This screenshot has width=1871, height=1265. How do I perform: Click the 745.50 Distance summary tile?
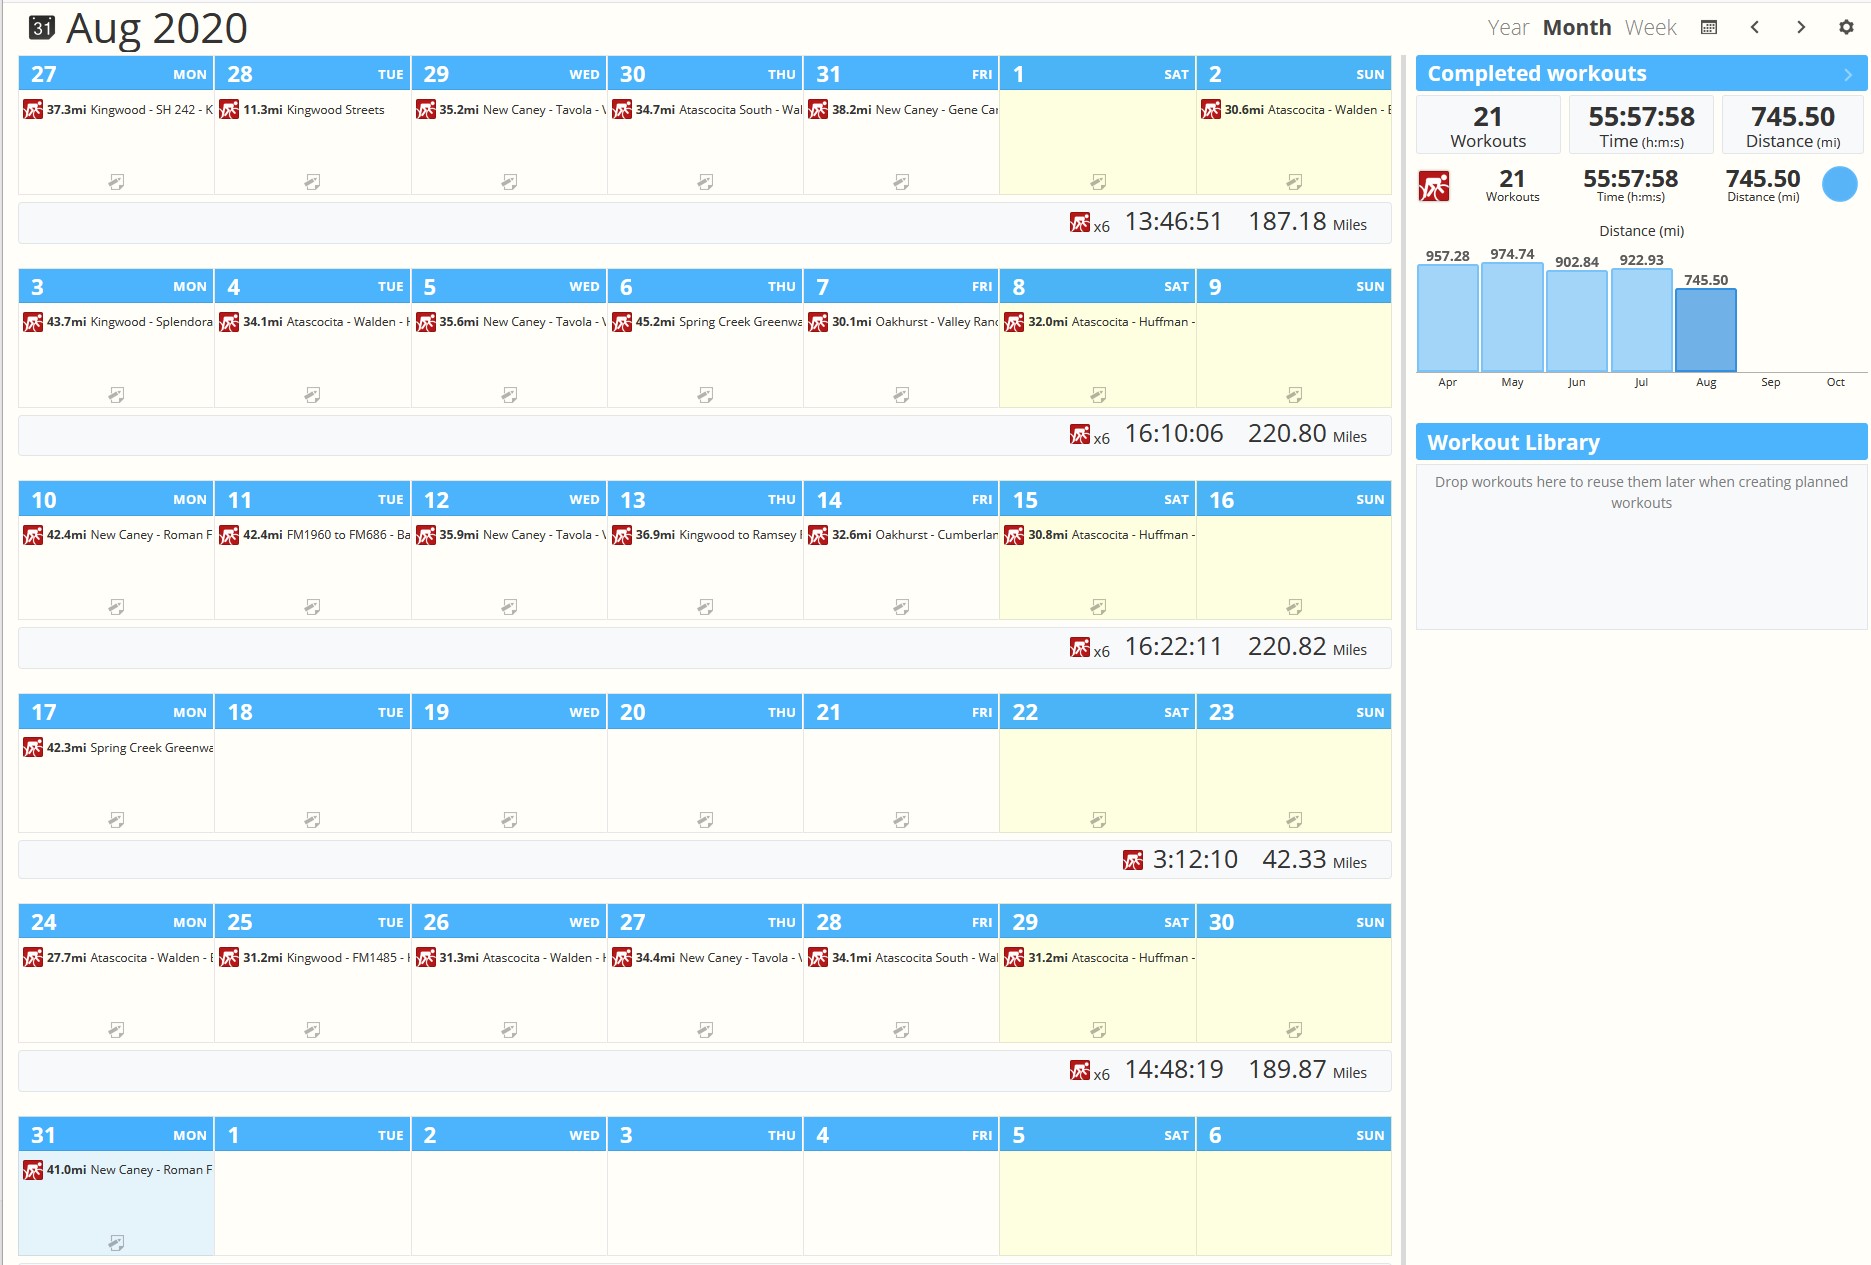(1793, 126)
